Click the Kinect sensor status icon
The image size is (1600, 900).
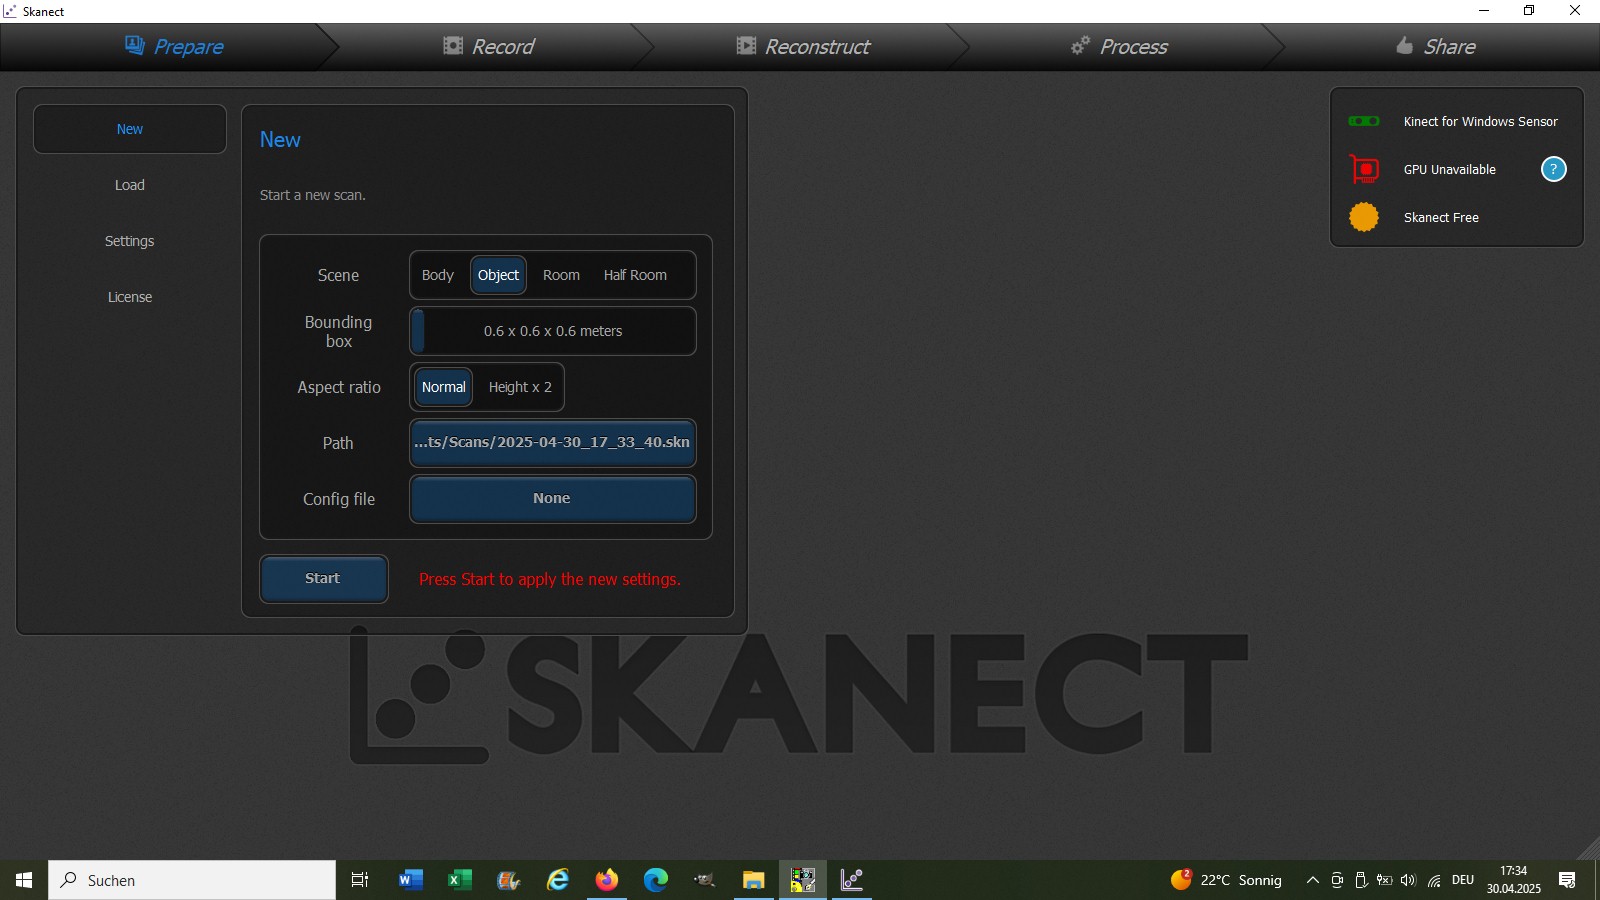[1364, 121]
